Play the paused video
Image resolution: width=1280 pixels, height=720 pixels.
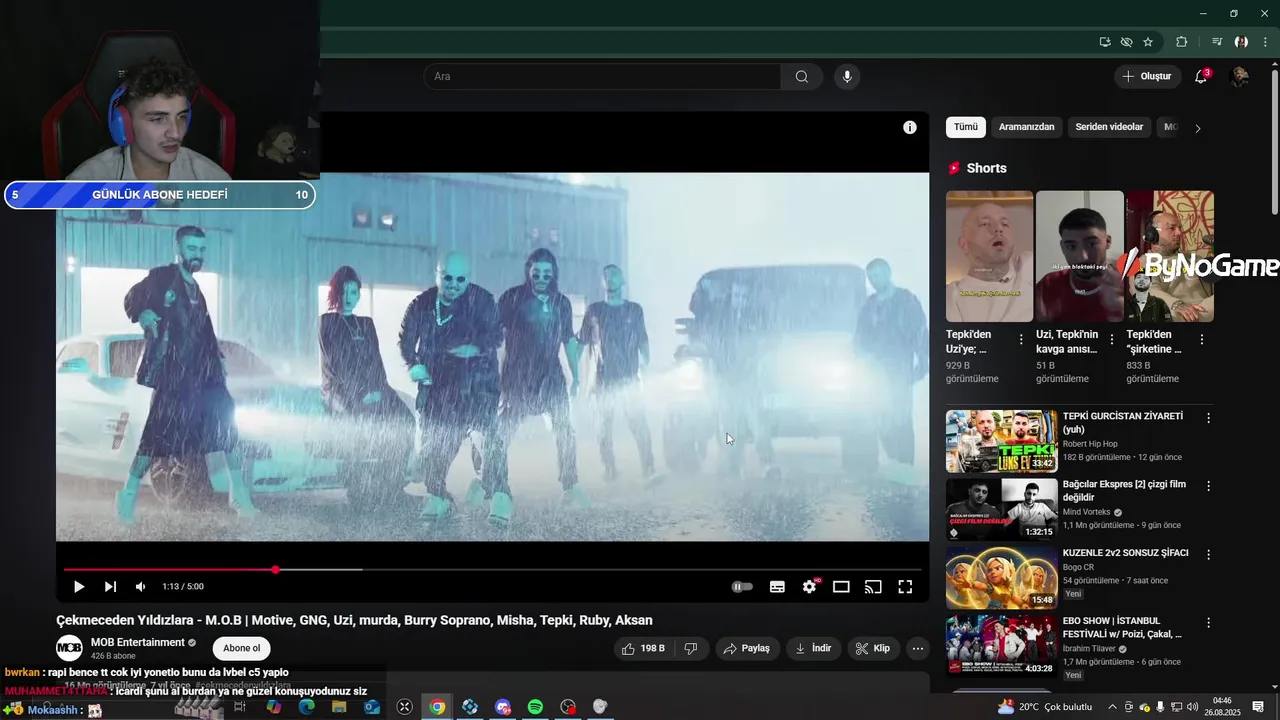tap(79, 587)
